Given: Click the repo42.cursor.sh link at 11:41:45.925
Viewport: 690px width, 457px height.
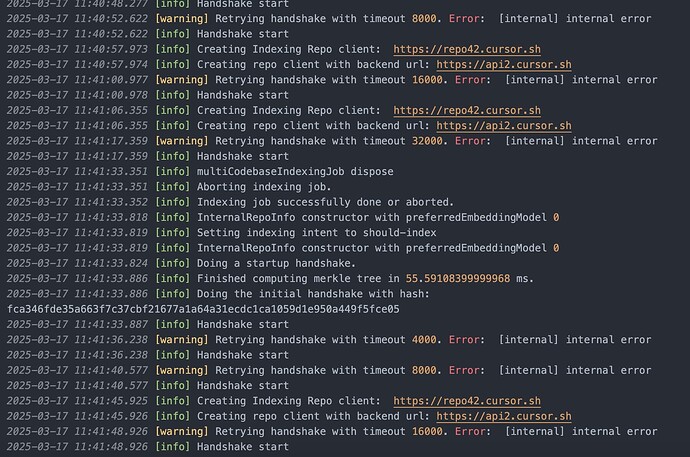Looking at the screenshot, I should [467, 401].
